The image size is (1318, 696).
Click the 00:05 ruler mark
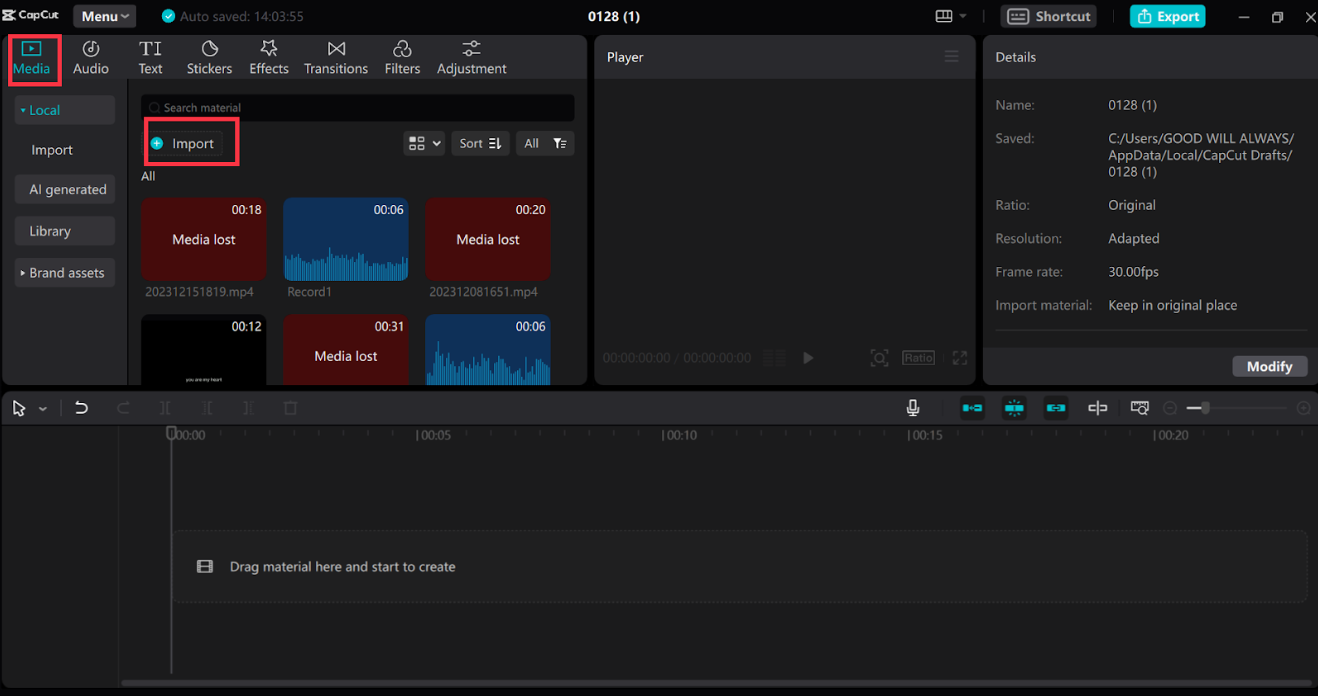434,435
